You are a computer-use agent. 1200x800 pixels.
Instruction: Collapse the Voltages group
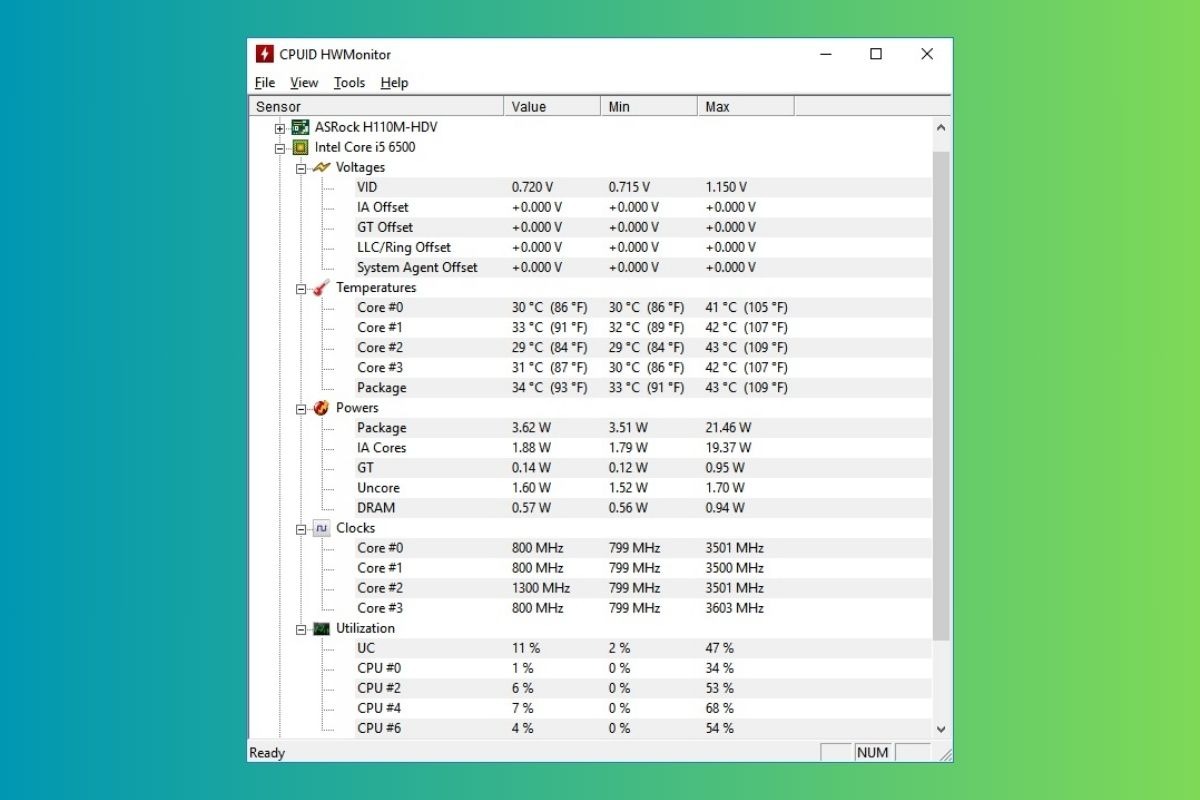click(301, 168)
